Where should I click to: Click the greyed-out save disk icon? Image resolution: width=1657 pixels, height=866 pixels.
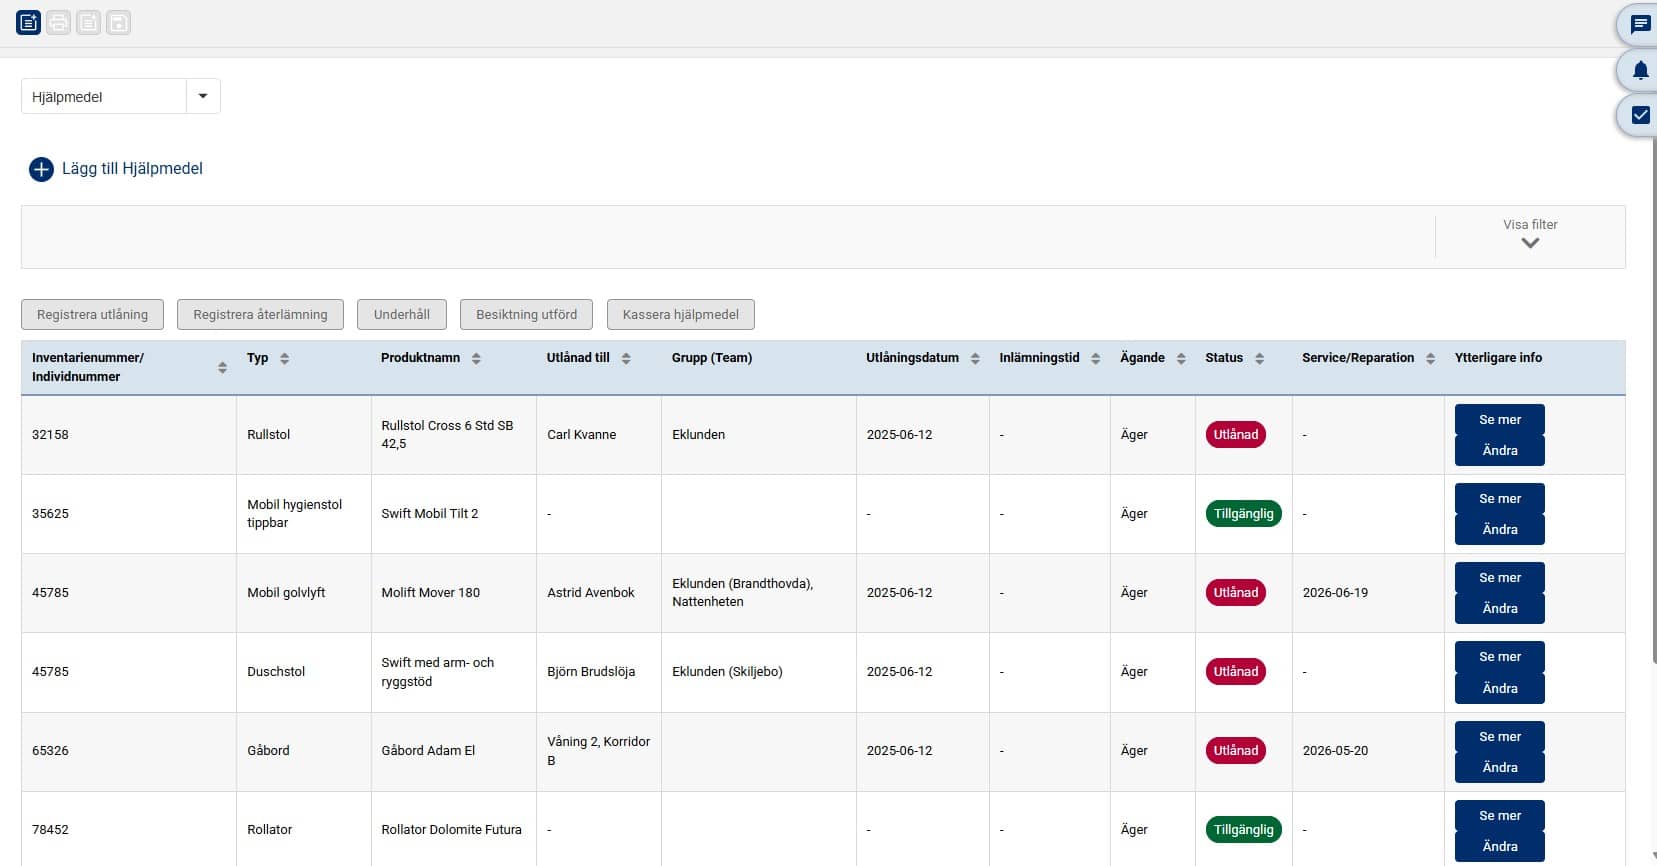pos(119,22)
